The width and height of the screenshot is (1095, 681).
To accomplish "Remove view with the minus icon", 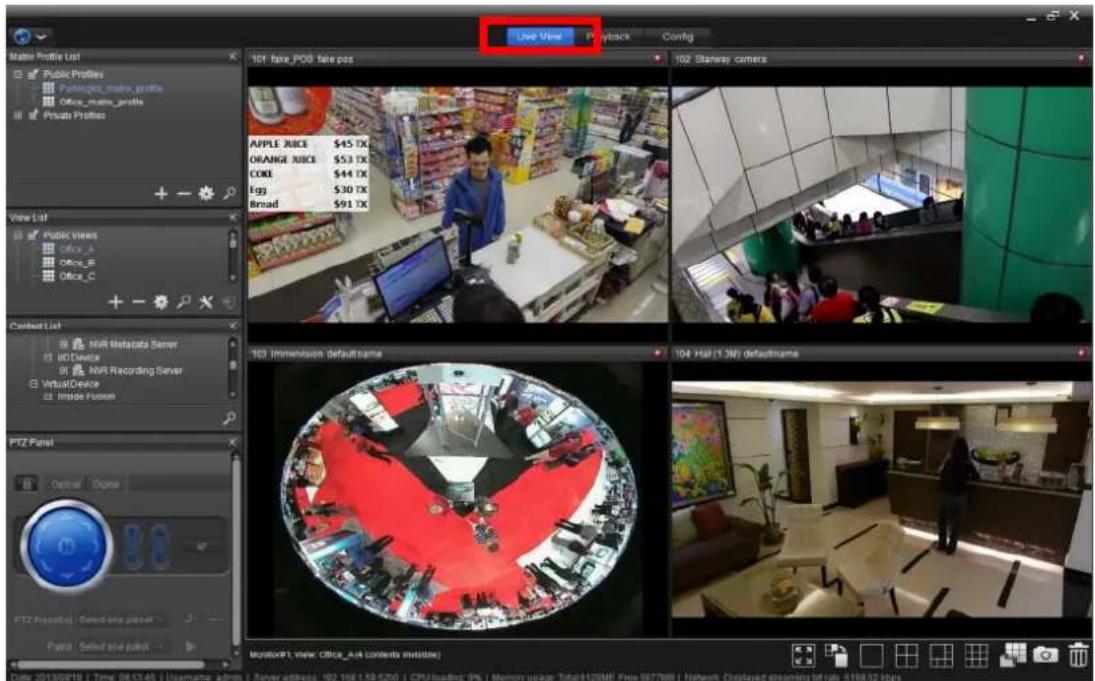I will (x=138, y=302).
